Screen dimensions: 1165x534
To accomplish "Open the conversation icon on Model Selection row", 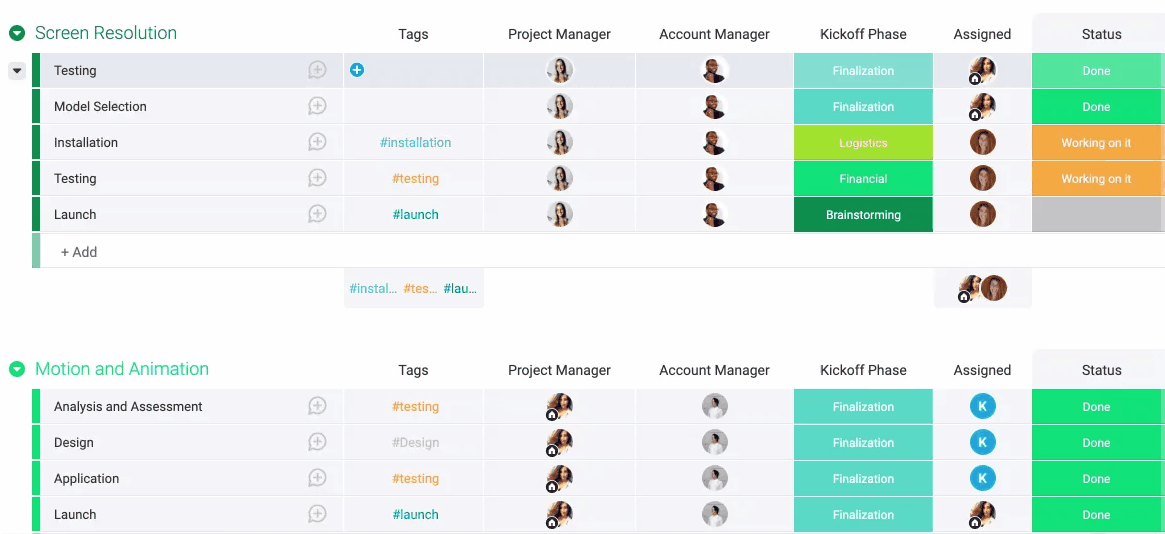I will pyautogui.click(x=317, y=106).
